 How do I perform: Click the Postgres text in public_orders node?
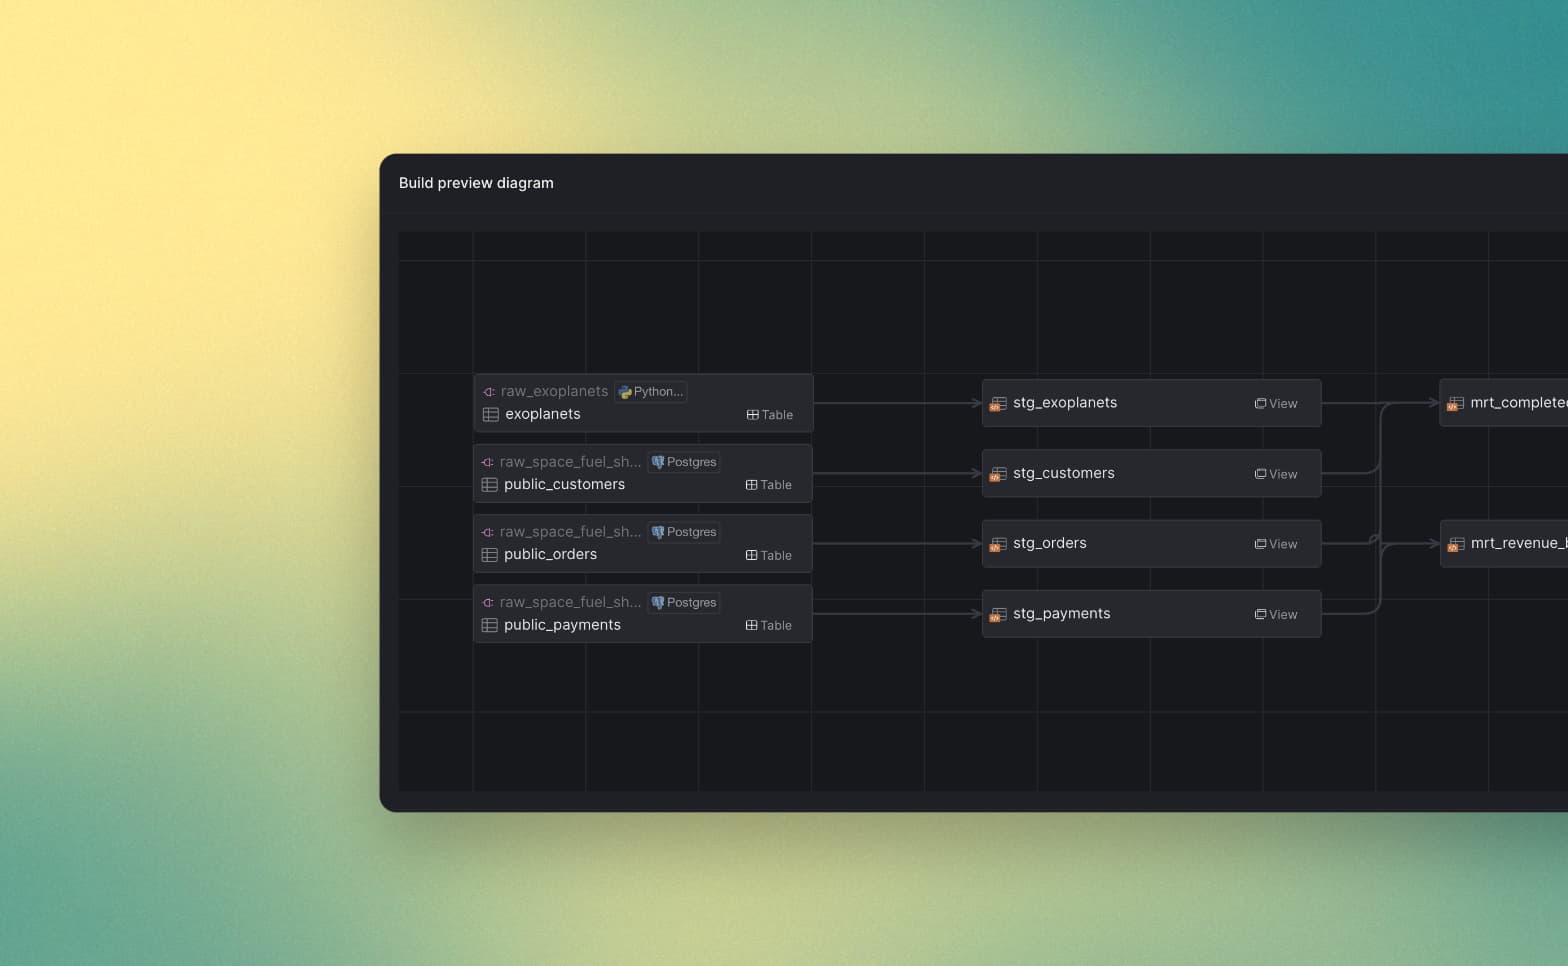click(x=691, y=532)
